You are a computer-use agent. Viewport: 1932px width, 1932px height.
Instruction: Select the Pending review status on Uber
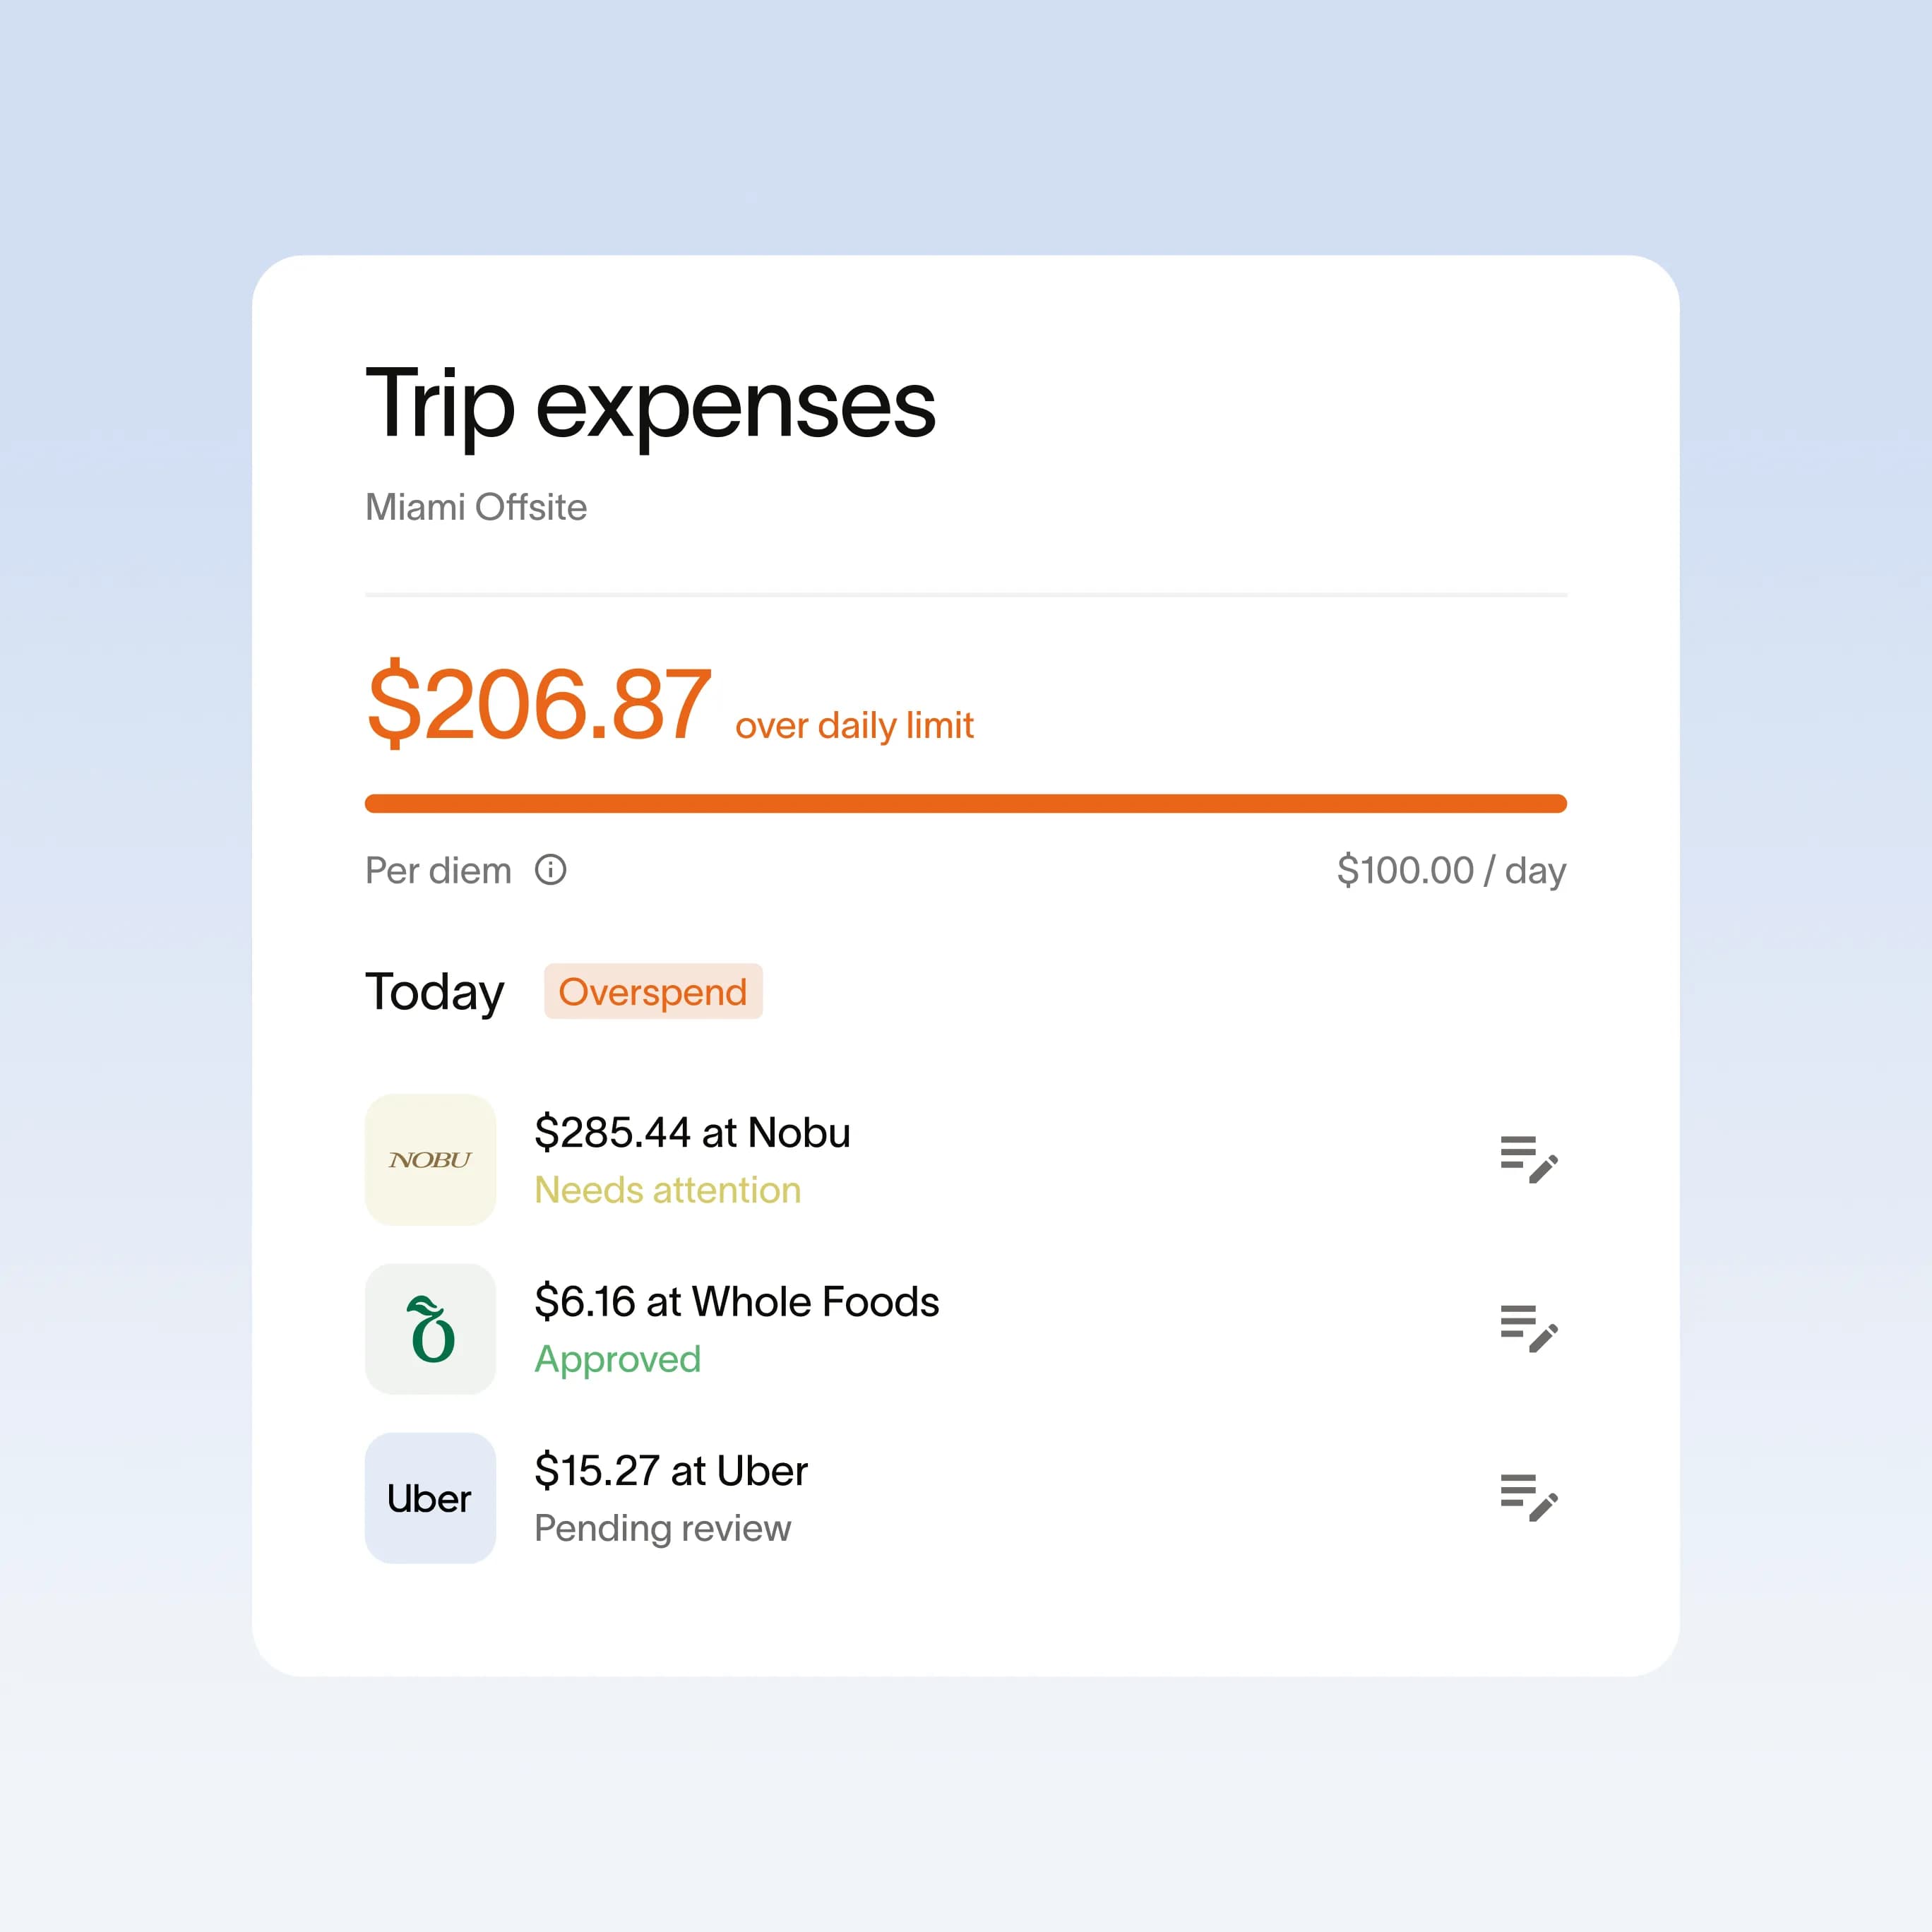(662, 1528)
